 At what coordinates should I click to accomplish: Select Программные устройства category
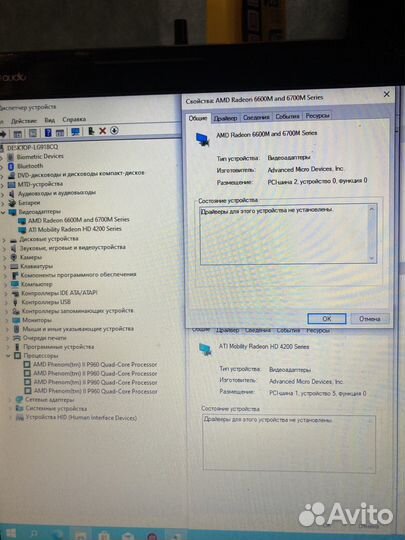point(58,347)
